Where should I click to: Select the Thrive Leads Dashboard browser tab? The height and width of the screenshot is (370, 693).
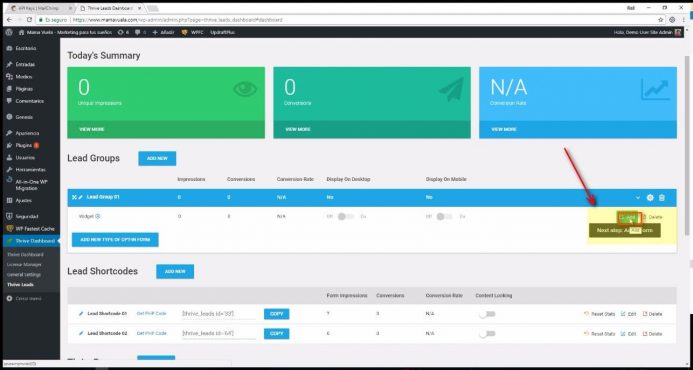[109, 8]
